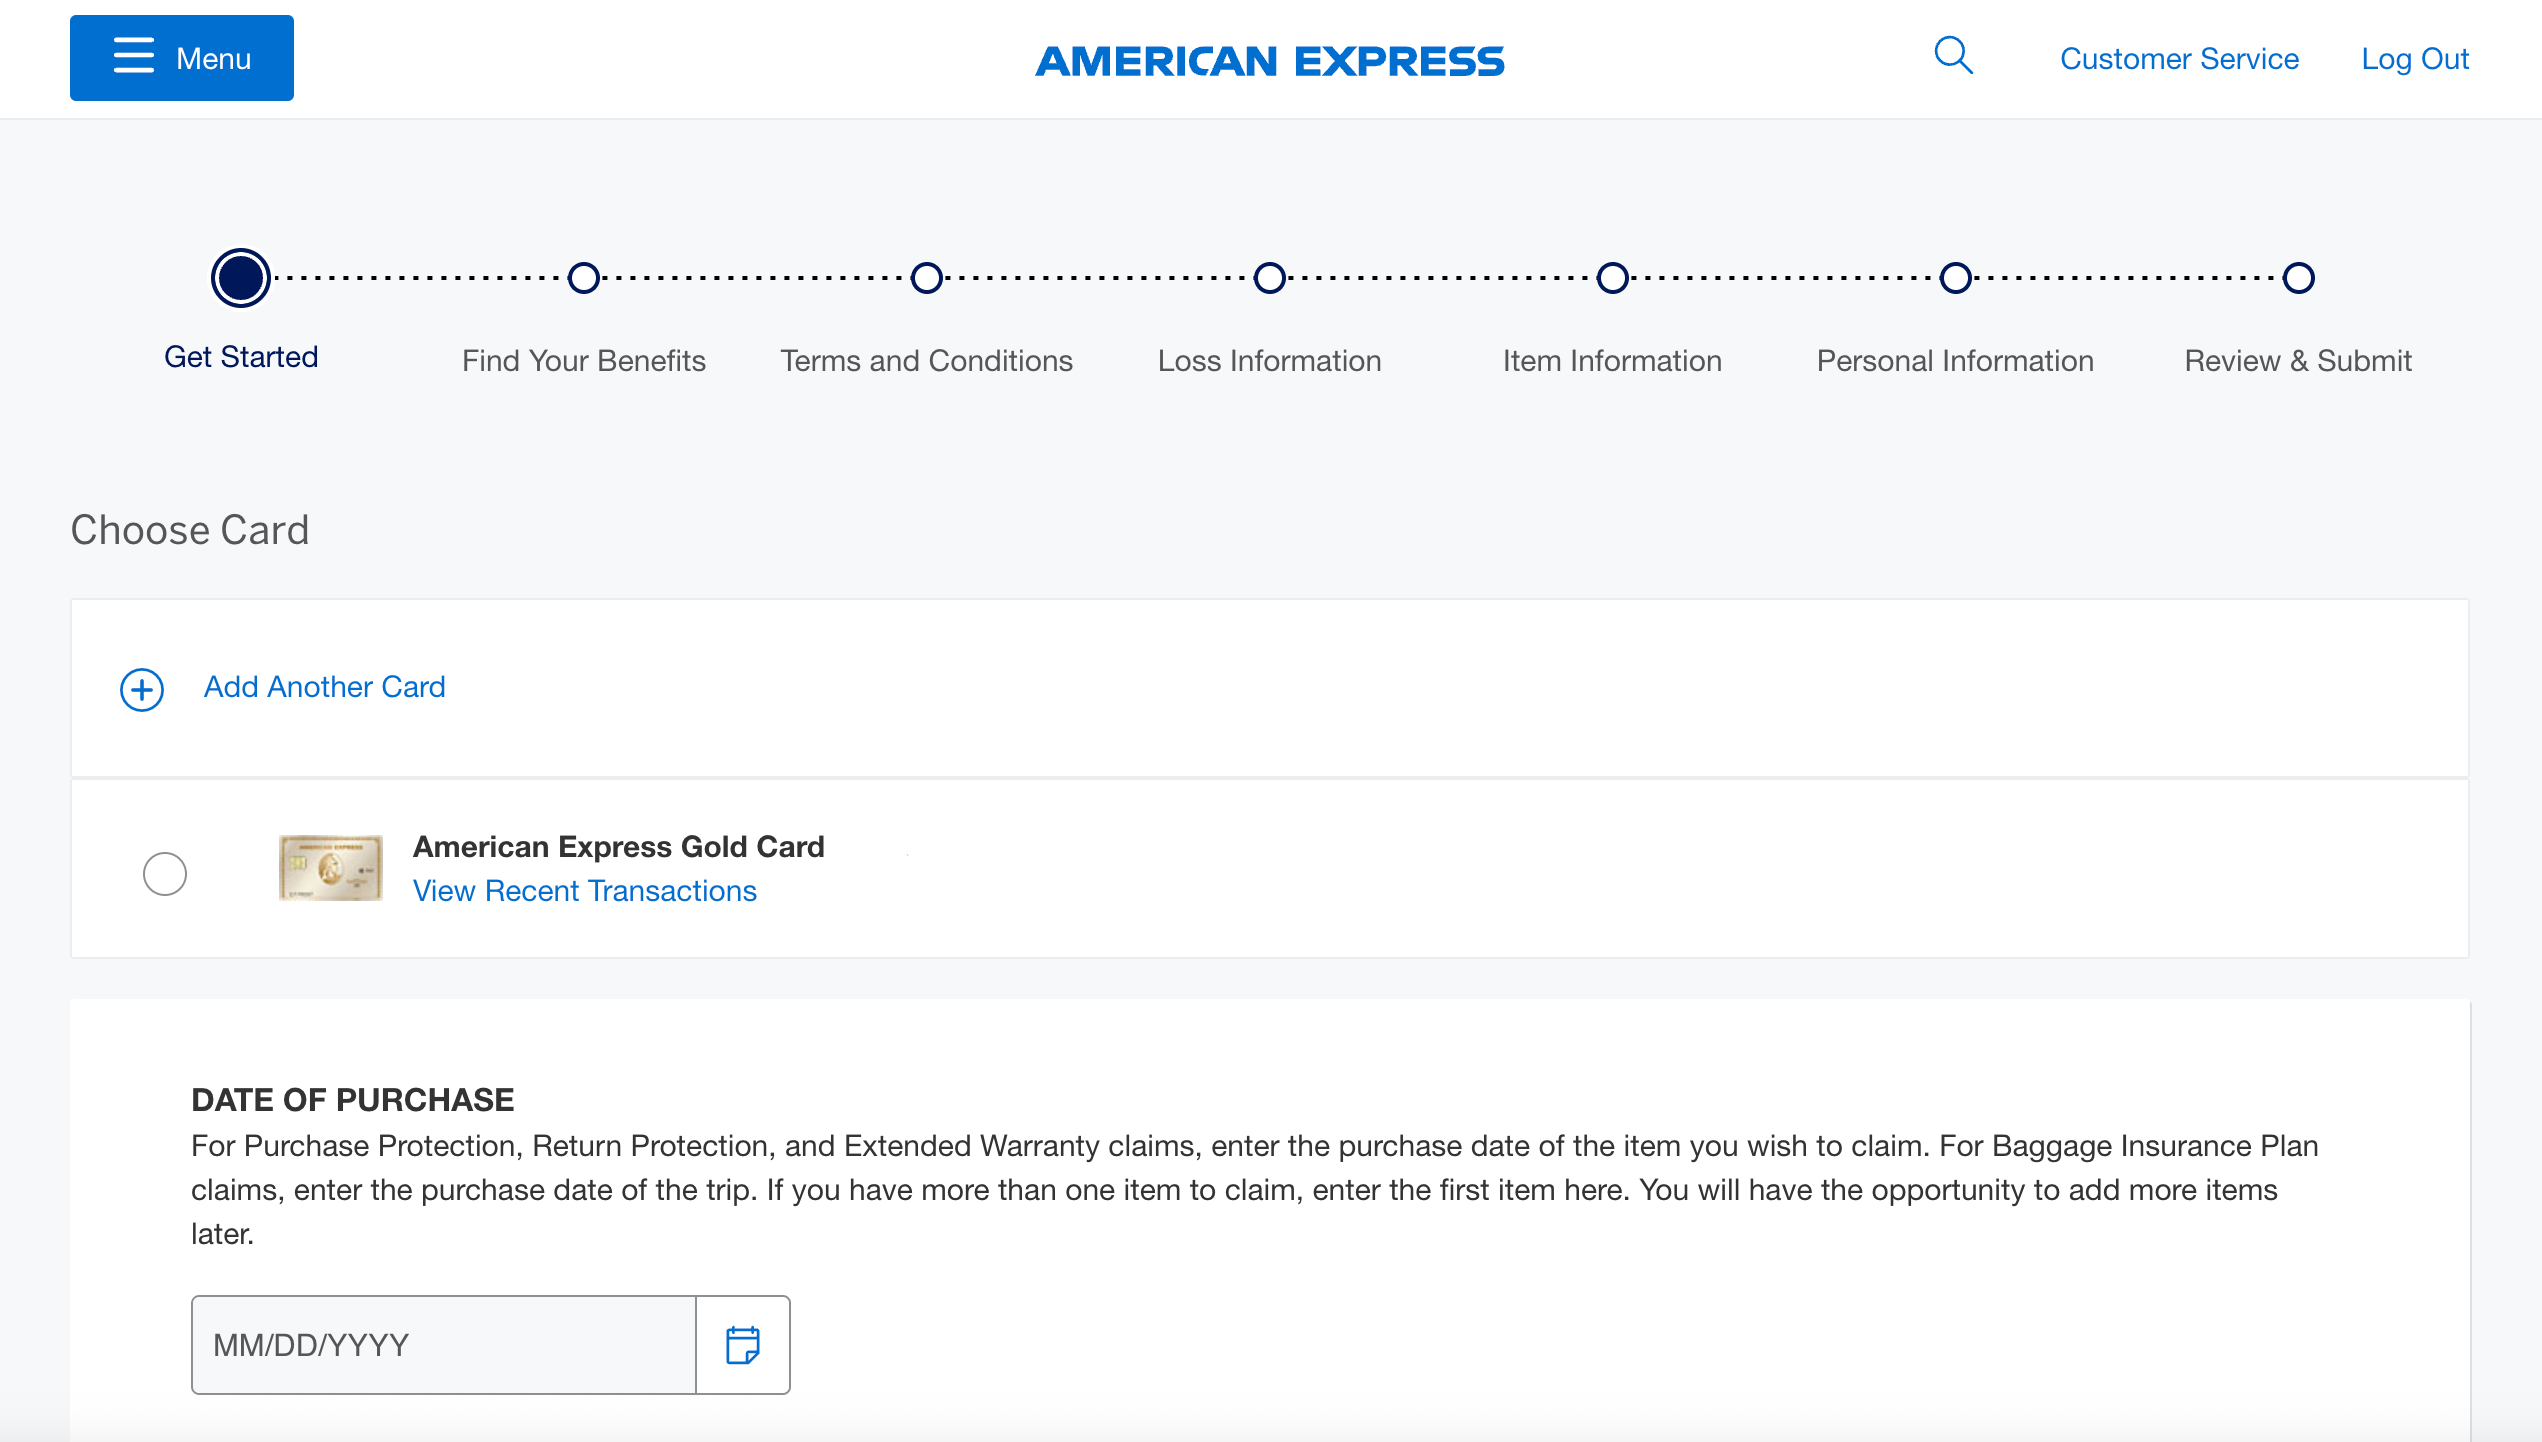The height and width of the screenshot is (1442, 2542).
Task: Open Add Another Card
Action: pos(324,687)
